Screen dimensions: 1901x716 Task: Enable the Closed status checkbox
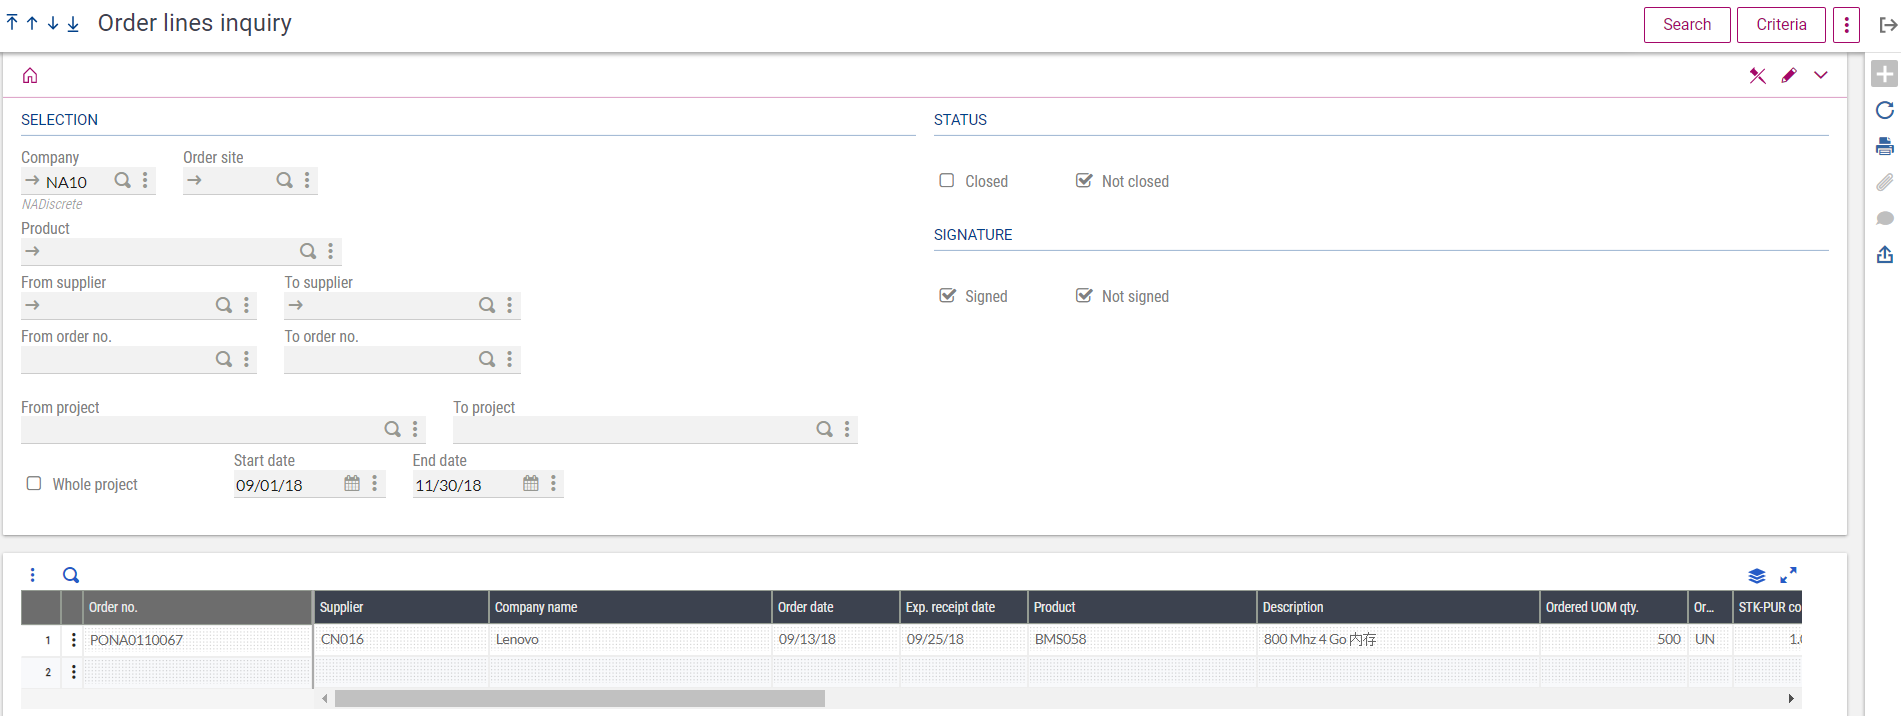click(x=947, y=181)
